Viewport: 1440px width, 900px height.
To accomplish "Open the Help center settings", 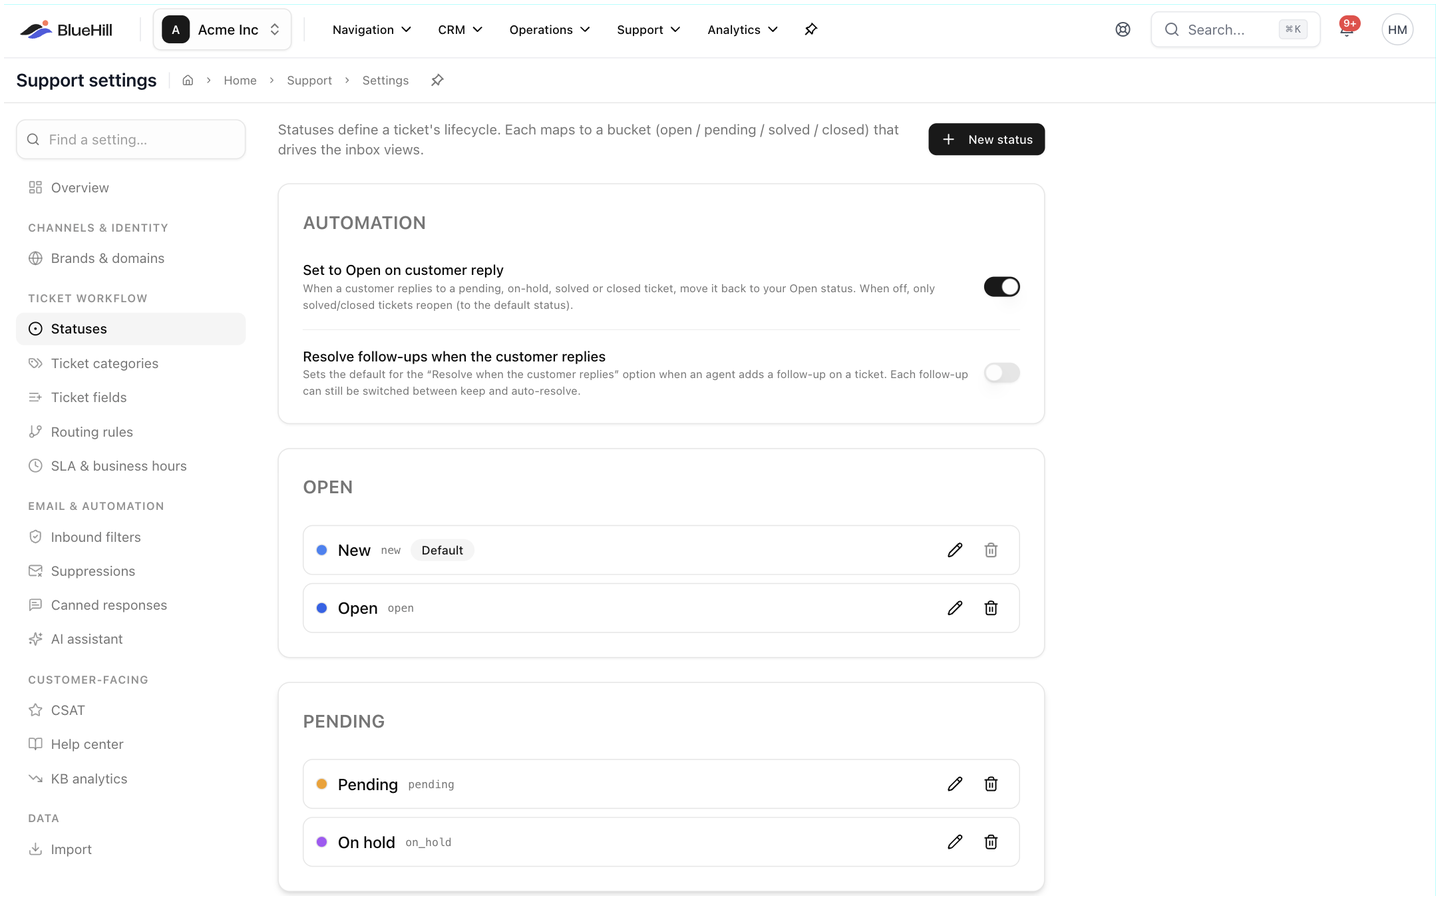I will (x=131, y=744).
